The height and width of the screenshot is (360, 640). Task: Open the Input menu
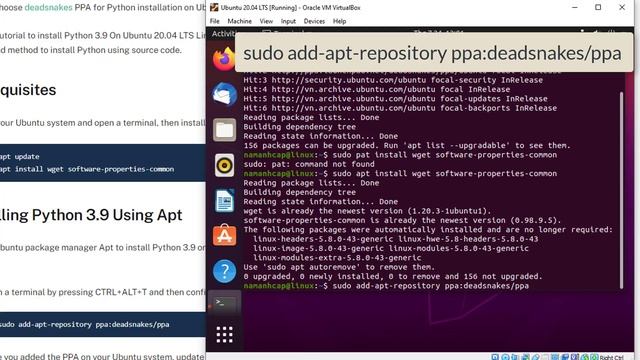click(x=288, y=21)
